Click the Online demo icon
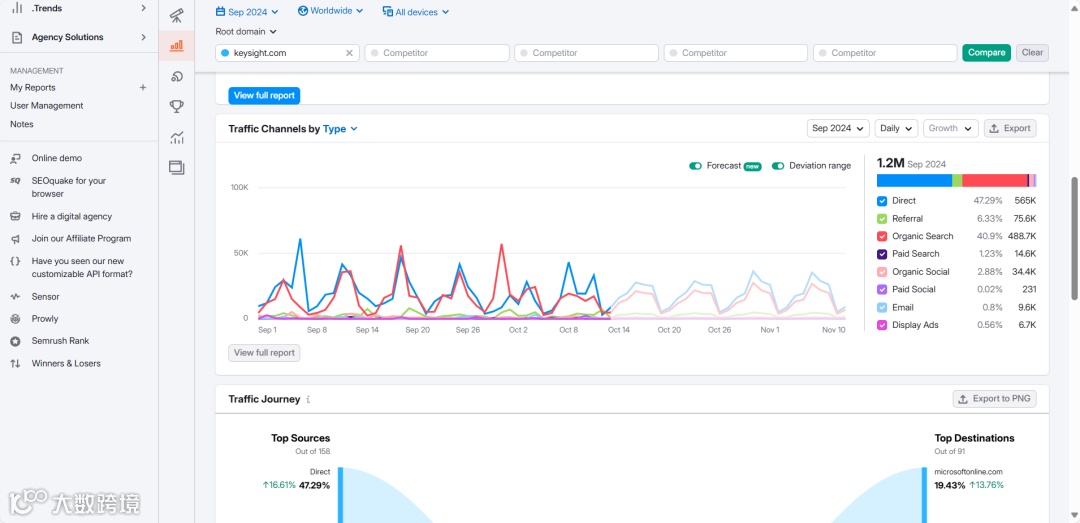 tap(15, 158)
